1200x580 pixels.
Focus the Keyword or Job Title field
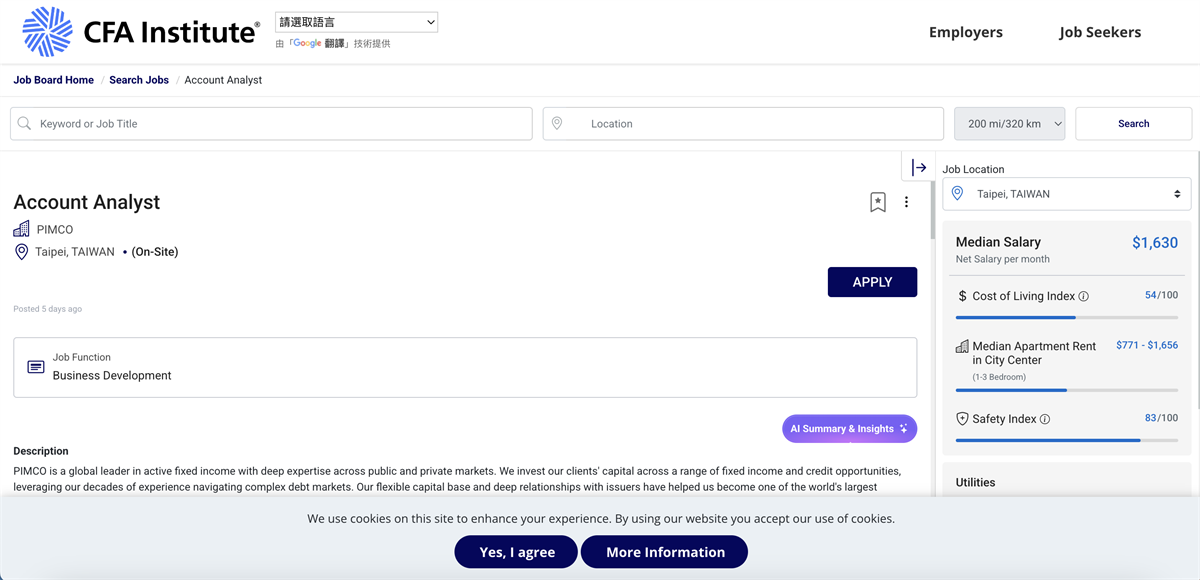tap(280, 124)
